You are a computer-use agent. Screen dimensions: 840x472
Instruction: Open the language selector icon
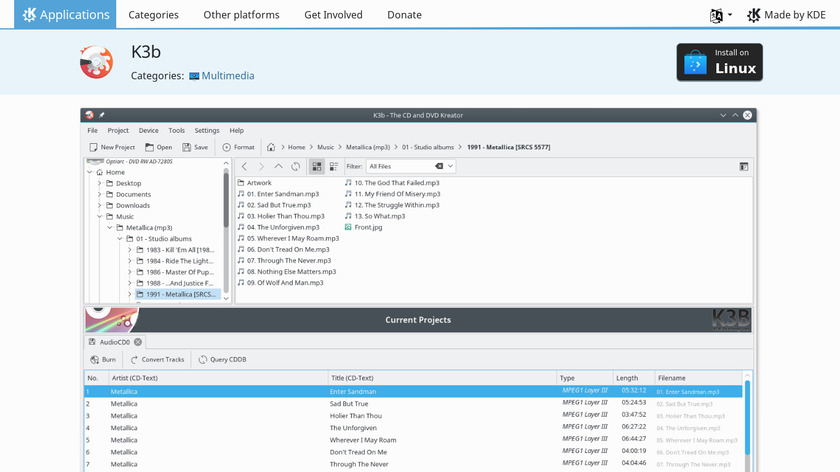tap(721, 15)
